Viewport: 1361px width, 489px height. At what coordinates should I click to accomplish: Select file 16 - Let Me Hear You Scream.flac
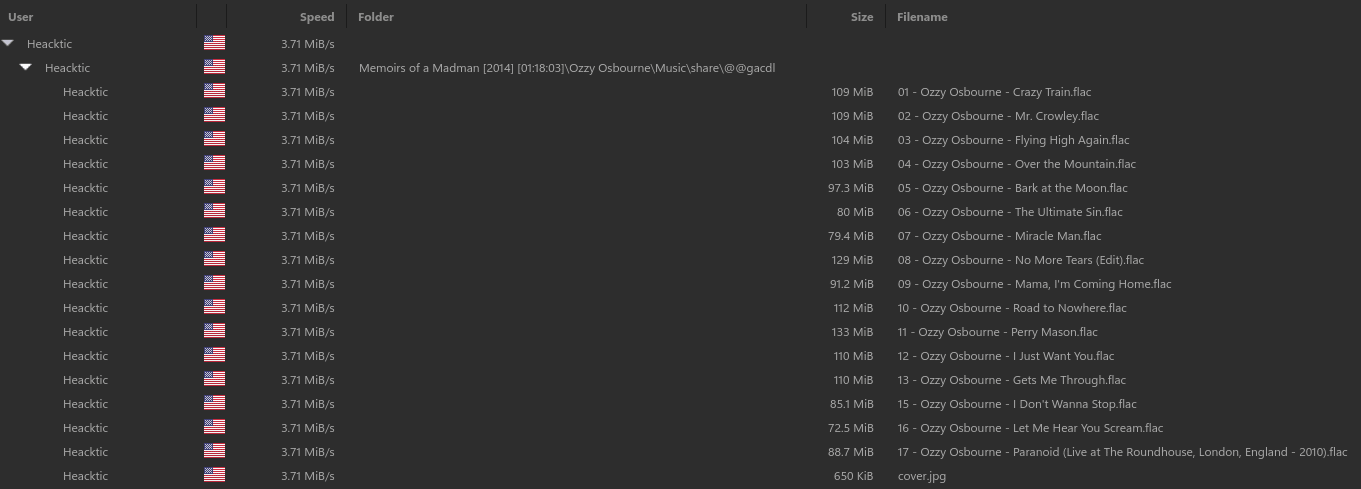(1030, 428)
